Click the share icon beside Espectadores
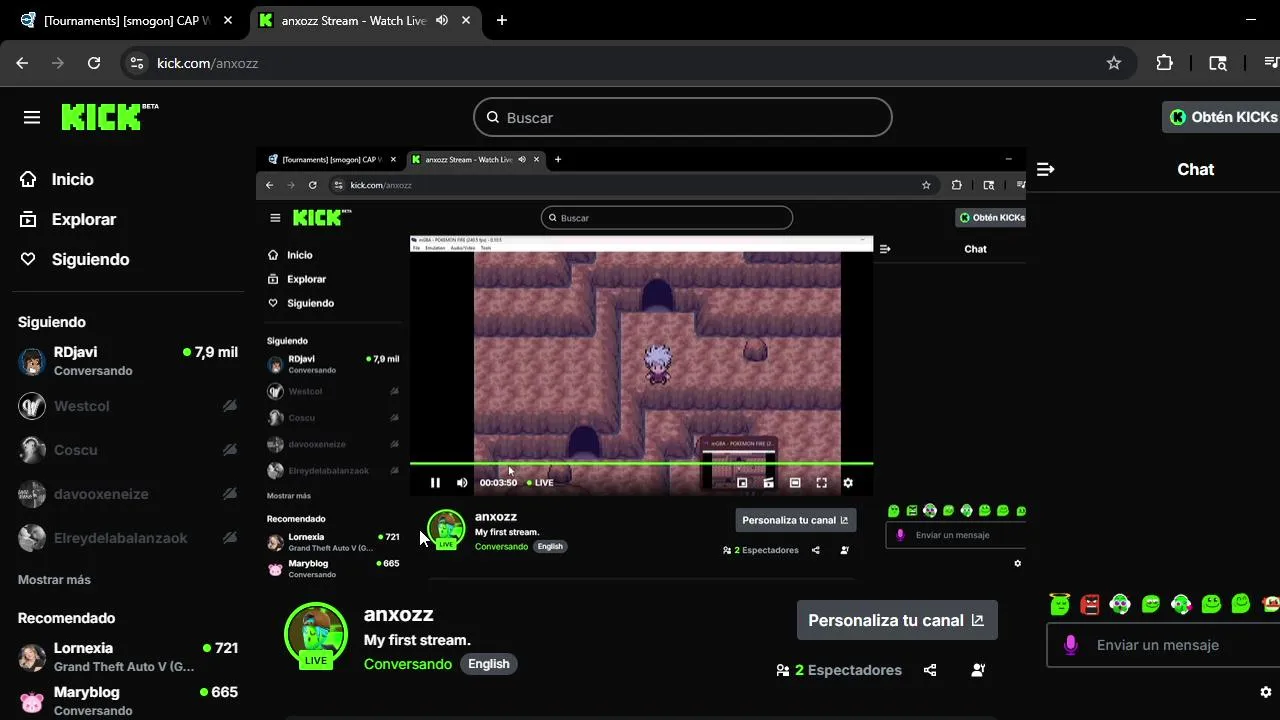This screenshot has width=1280, height=720. click(x=930, y=670)
